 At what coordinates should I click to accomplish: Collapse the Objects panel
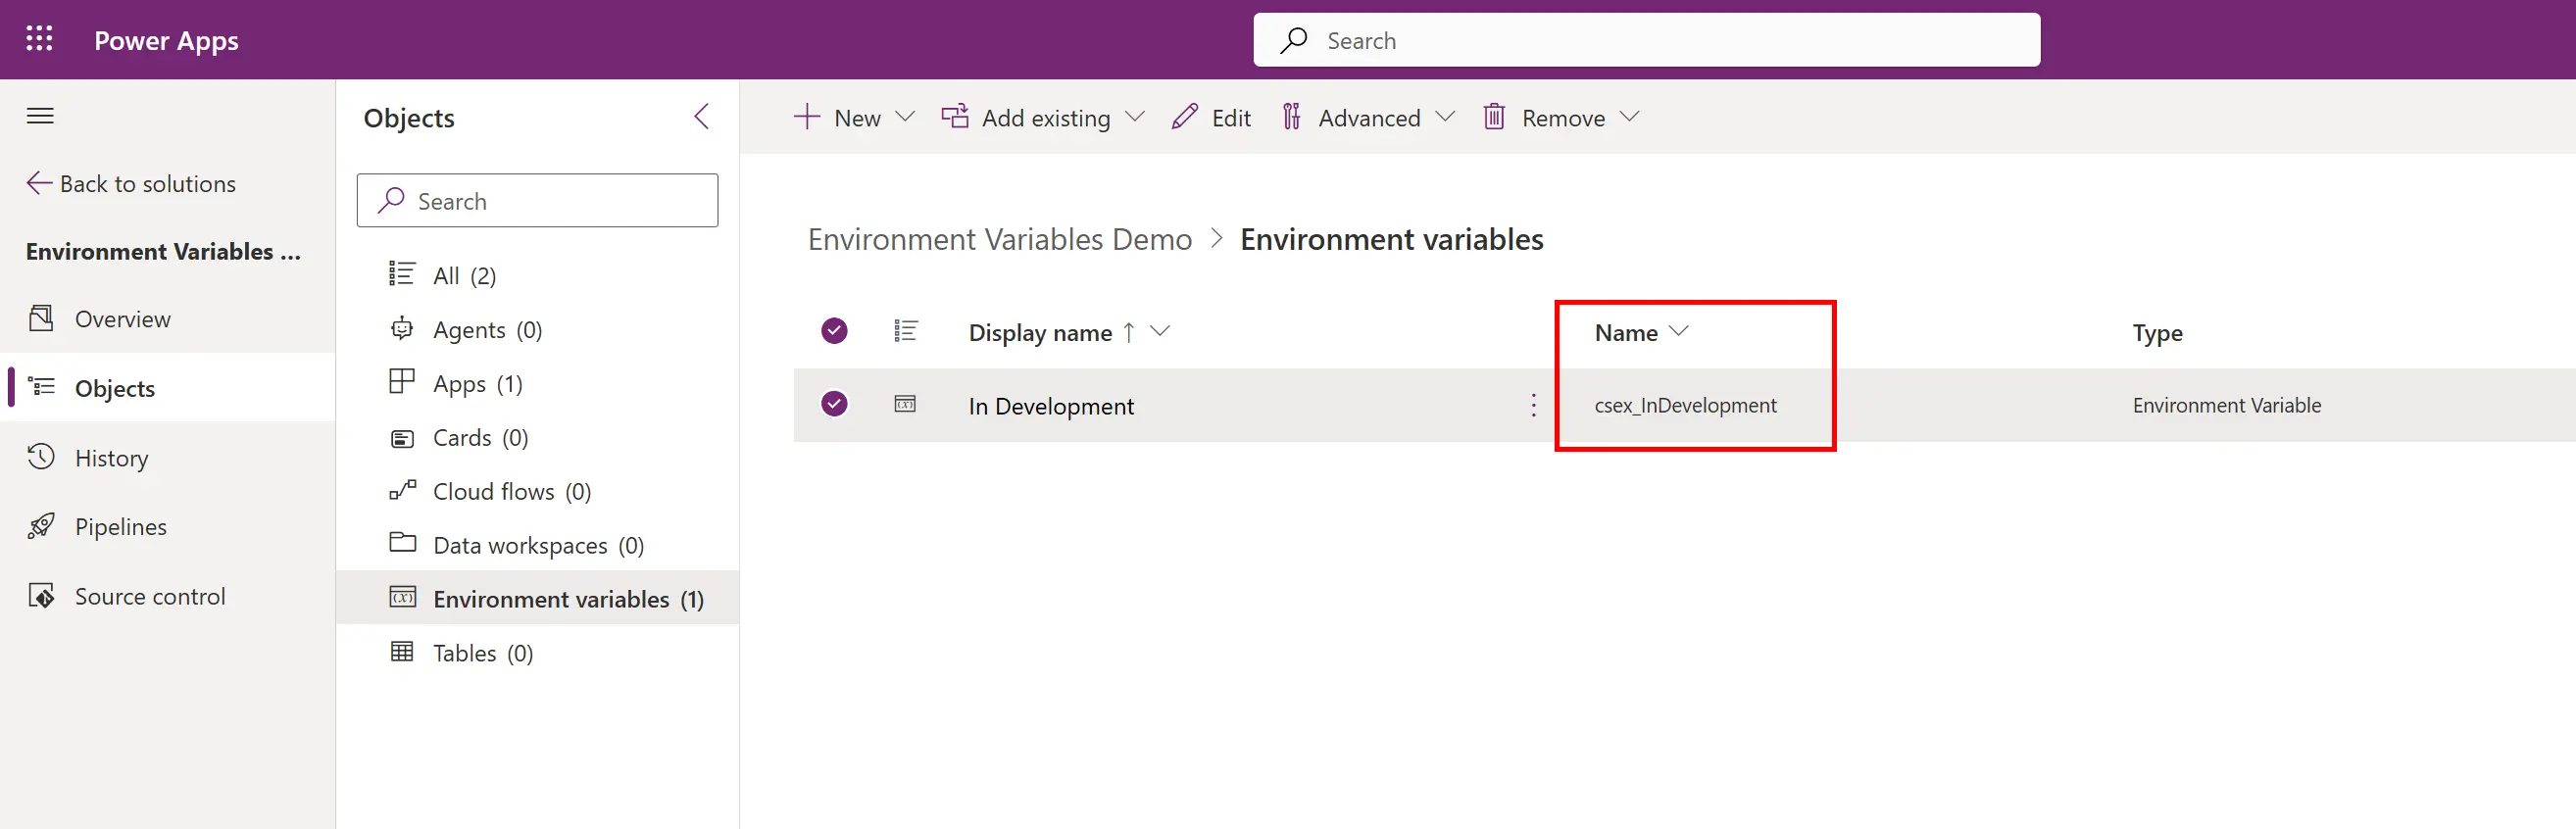[702, 117]
